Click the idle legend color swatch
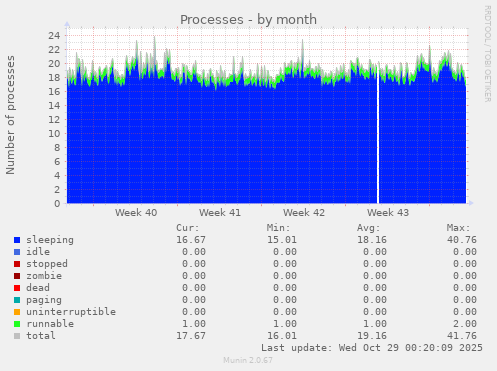 pos(17,252)
